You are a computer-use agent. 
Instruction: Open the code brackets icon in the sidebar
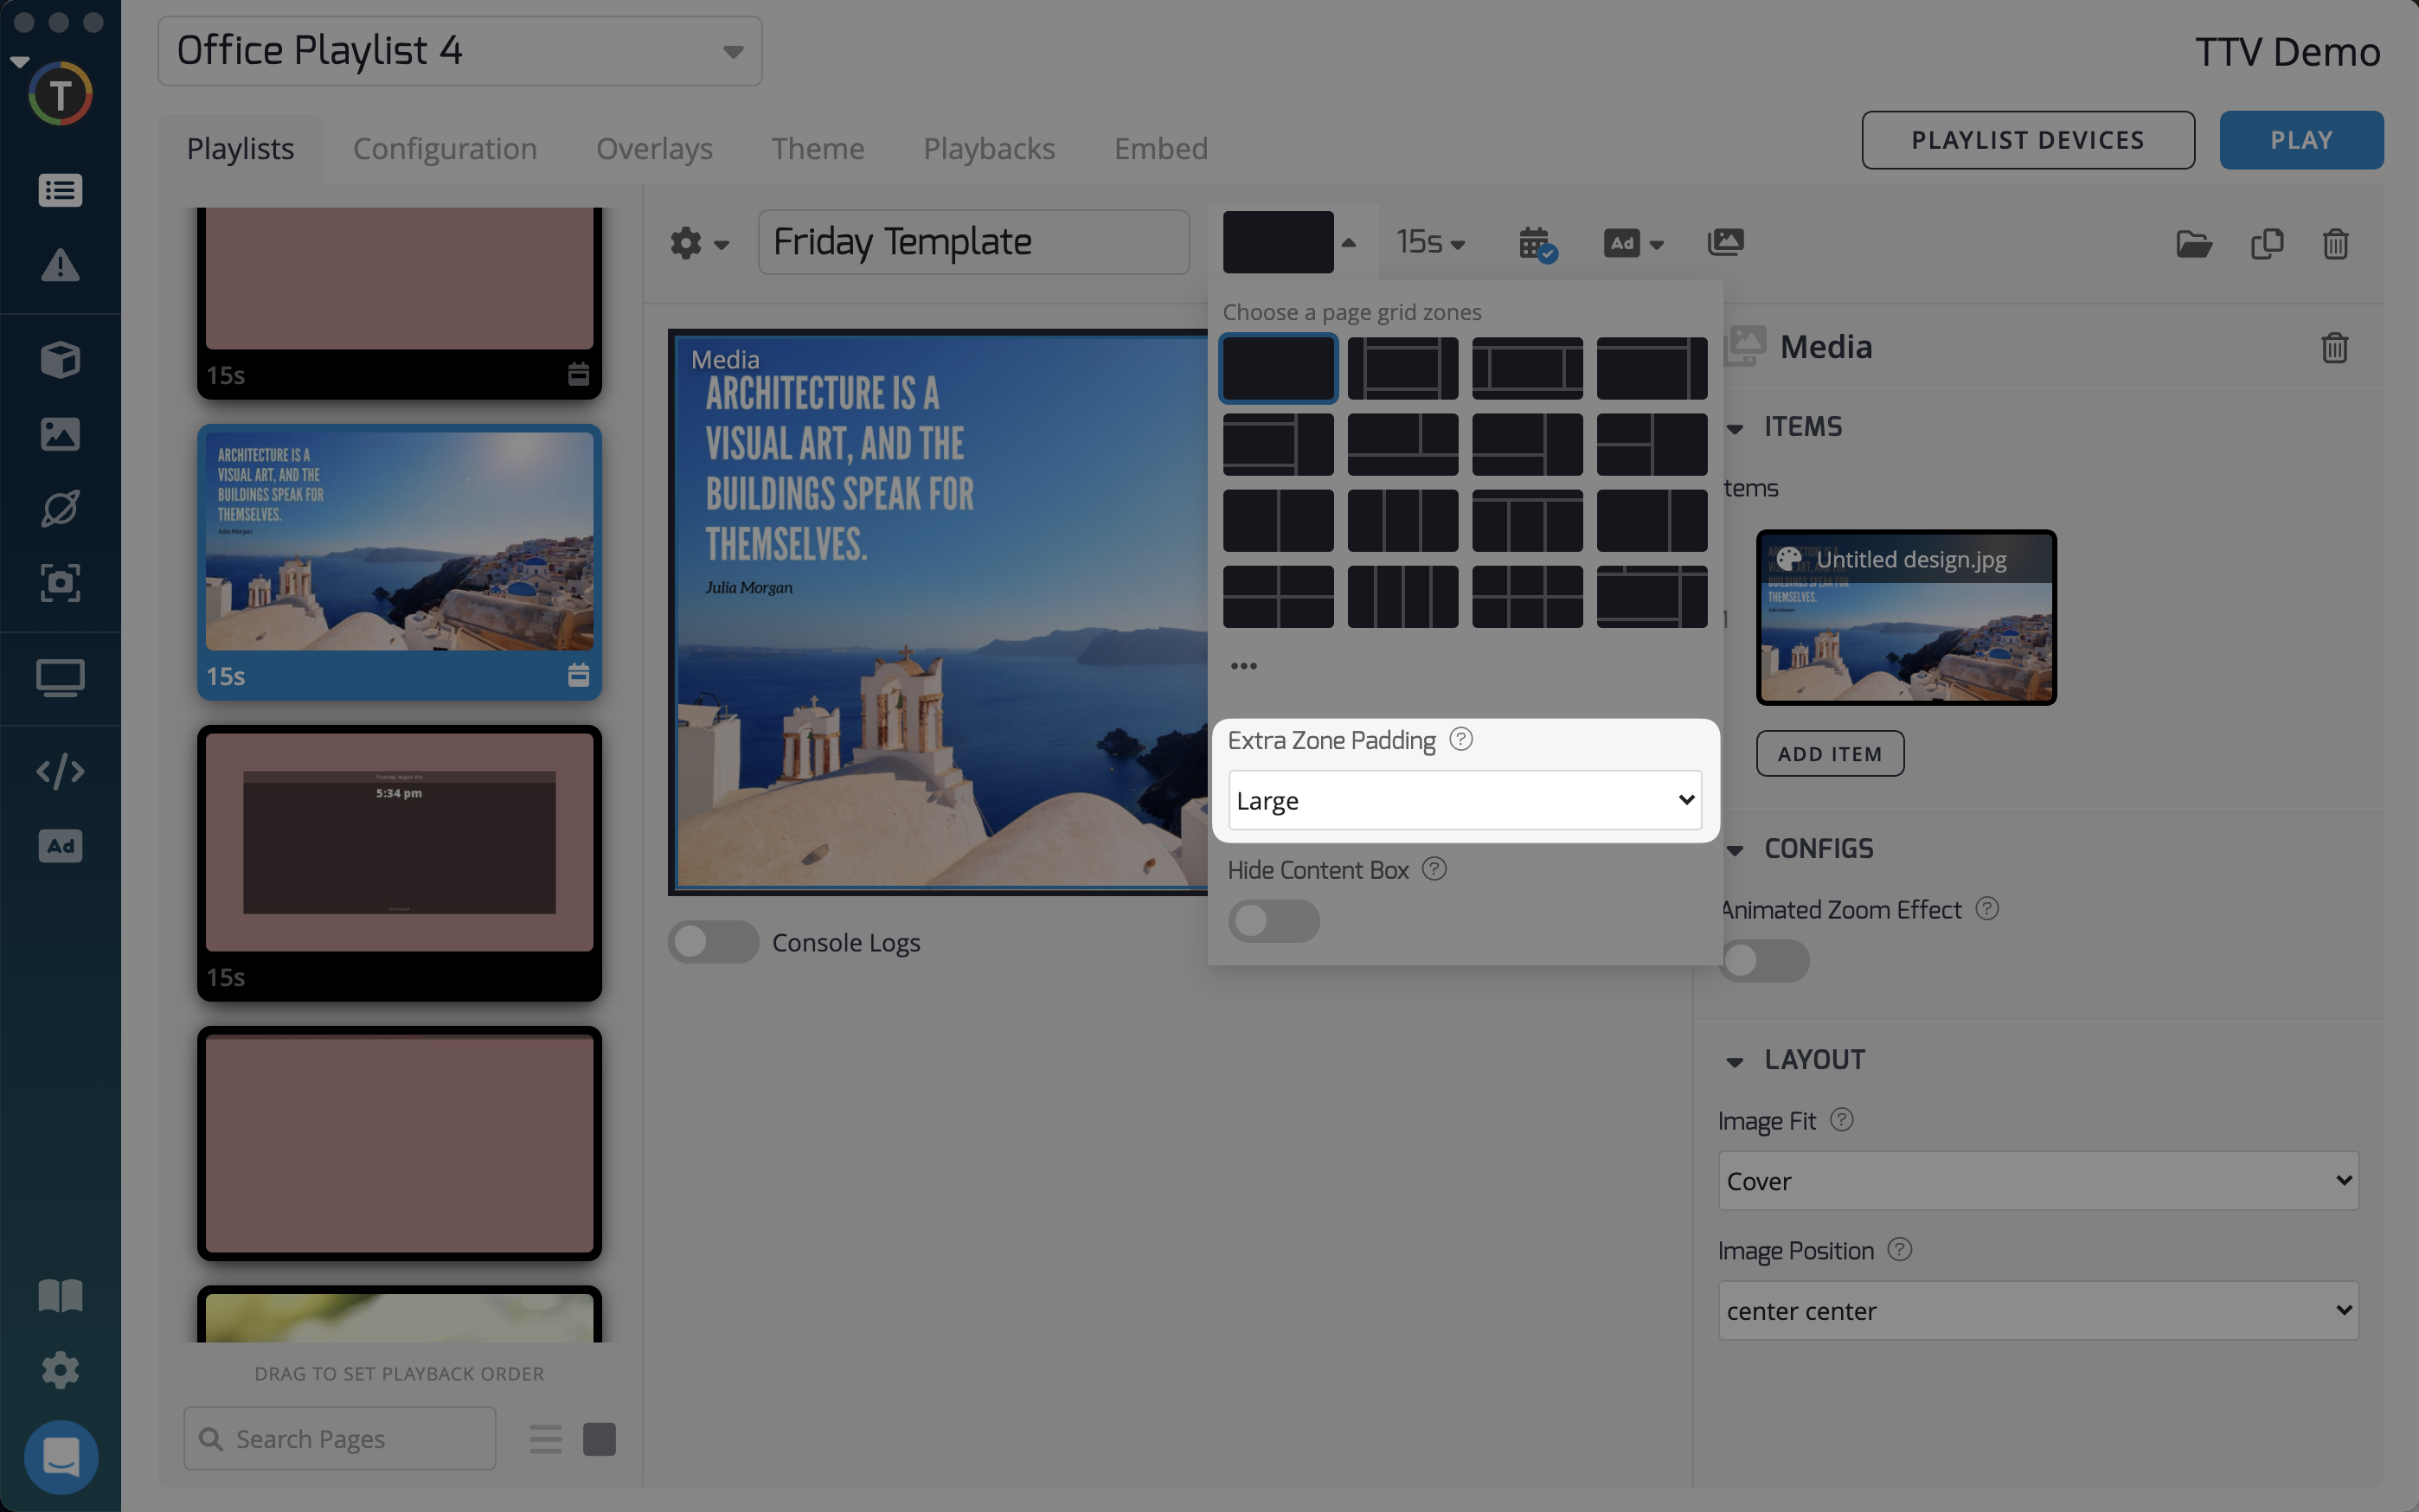(x=60, y=772)
